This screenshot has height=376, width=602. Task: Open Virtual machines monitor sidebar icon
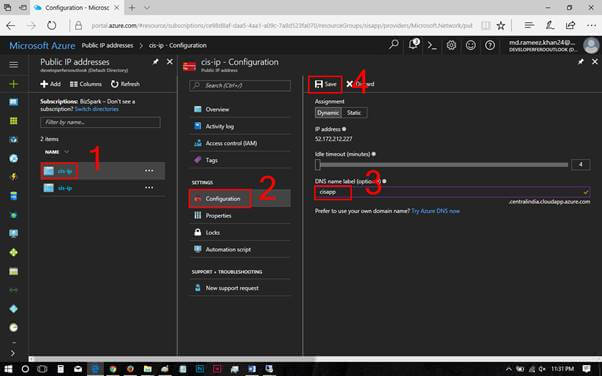click(13, 234)
